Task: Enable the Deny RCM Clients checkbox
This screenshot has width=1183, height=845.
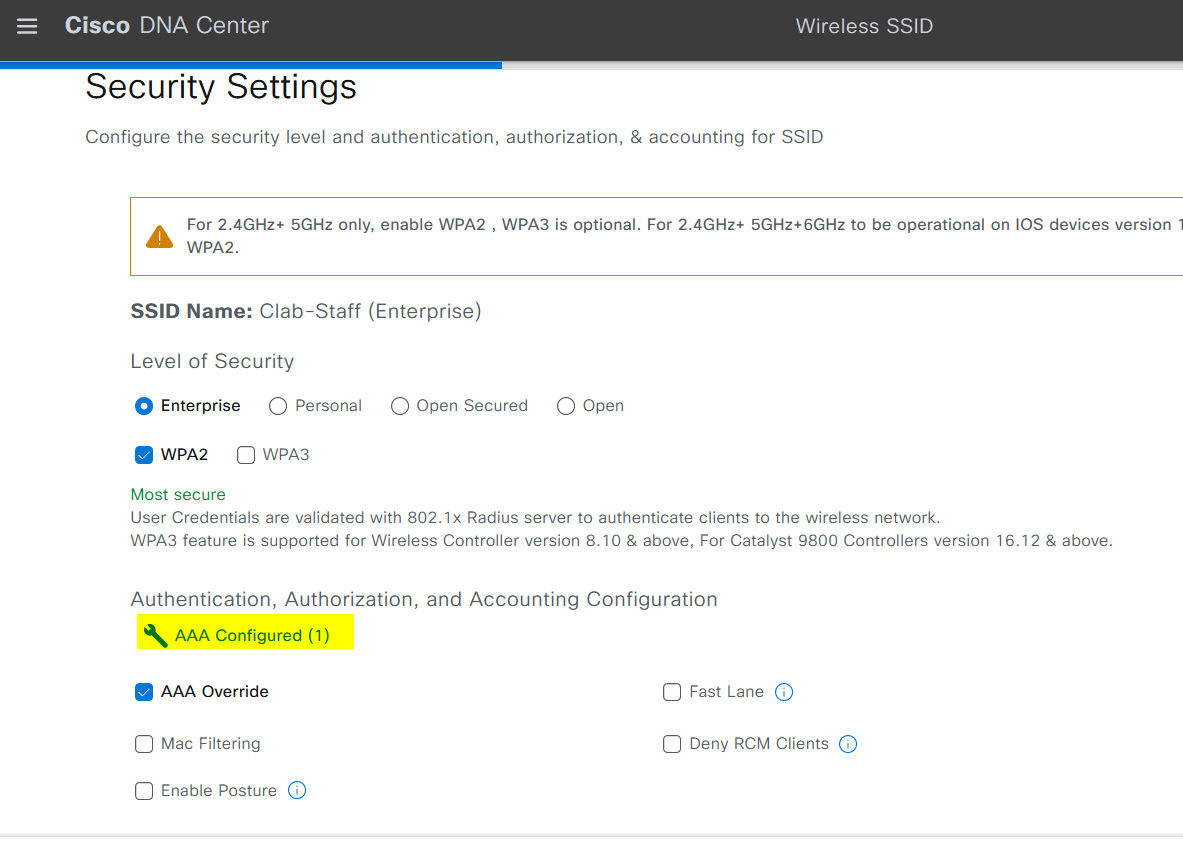Action: [671, 744]
